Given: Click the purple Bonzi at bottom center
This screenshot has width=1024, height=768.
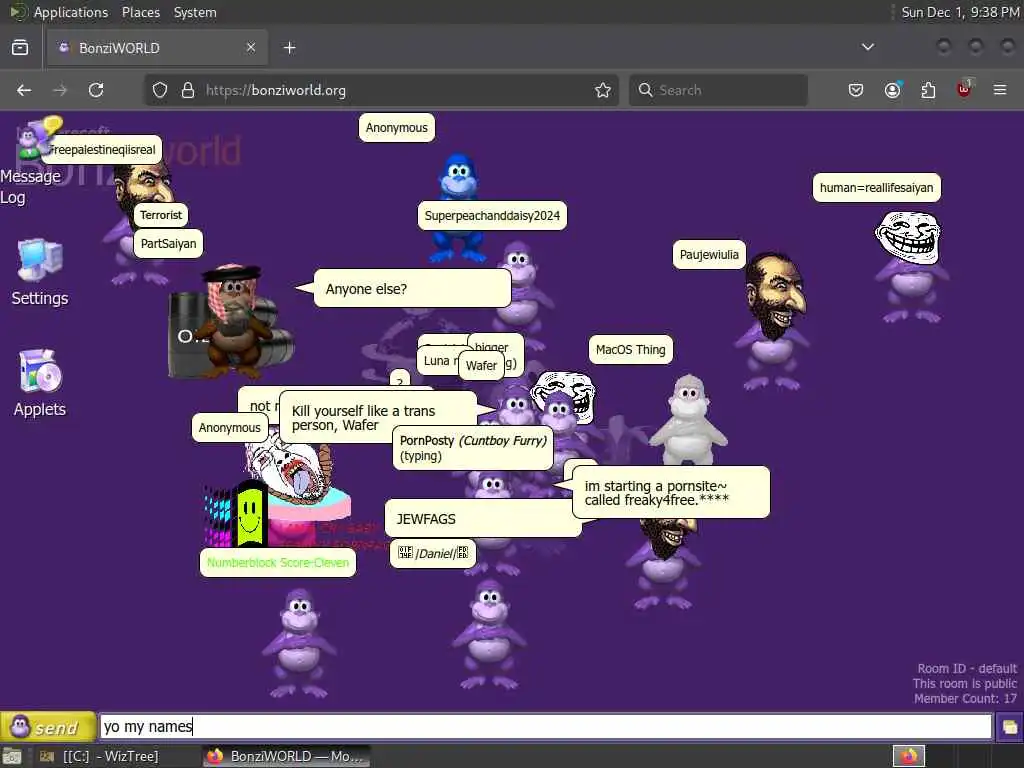Looking at the screenshot, I should coord(488,635).
